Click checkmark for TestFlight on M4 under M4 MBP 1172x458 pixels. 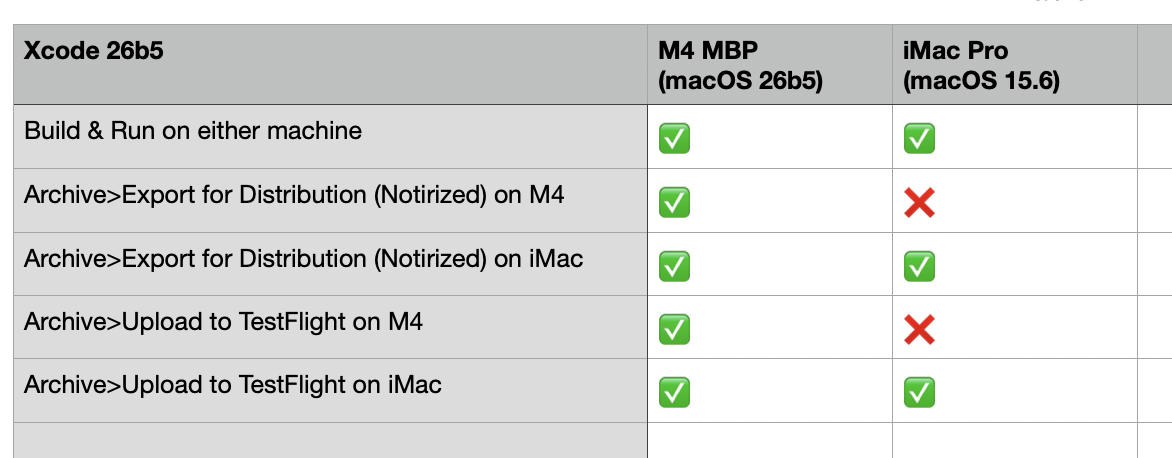[674, 329]
